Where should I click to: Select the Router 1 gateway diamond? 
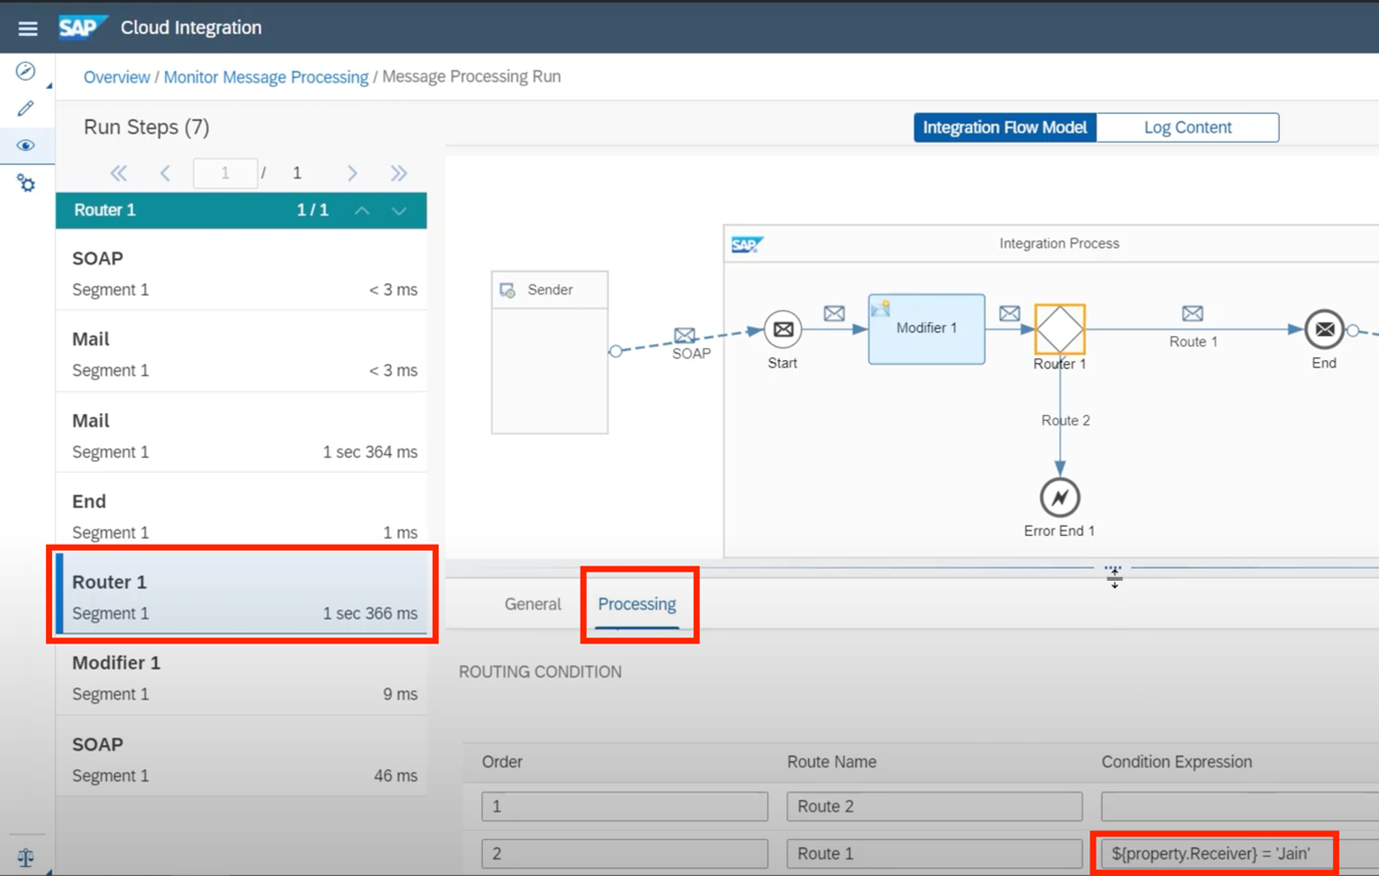1059,329
